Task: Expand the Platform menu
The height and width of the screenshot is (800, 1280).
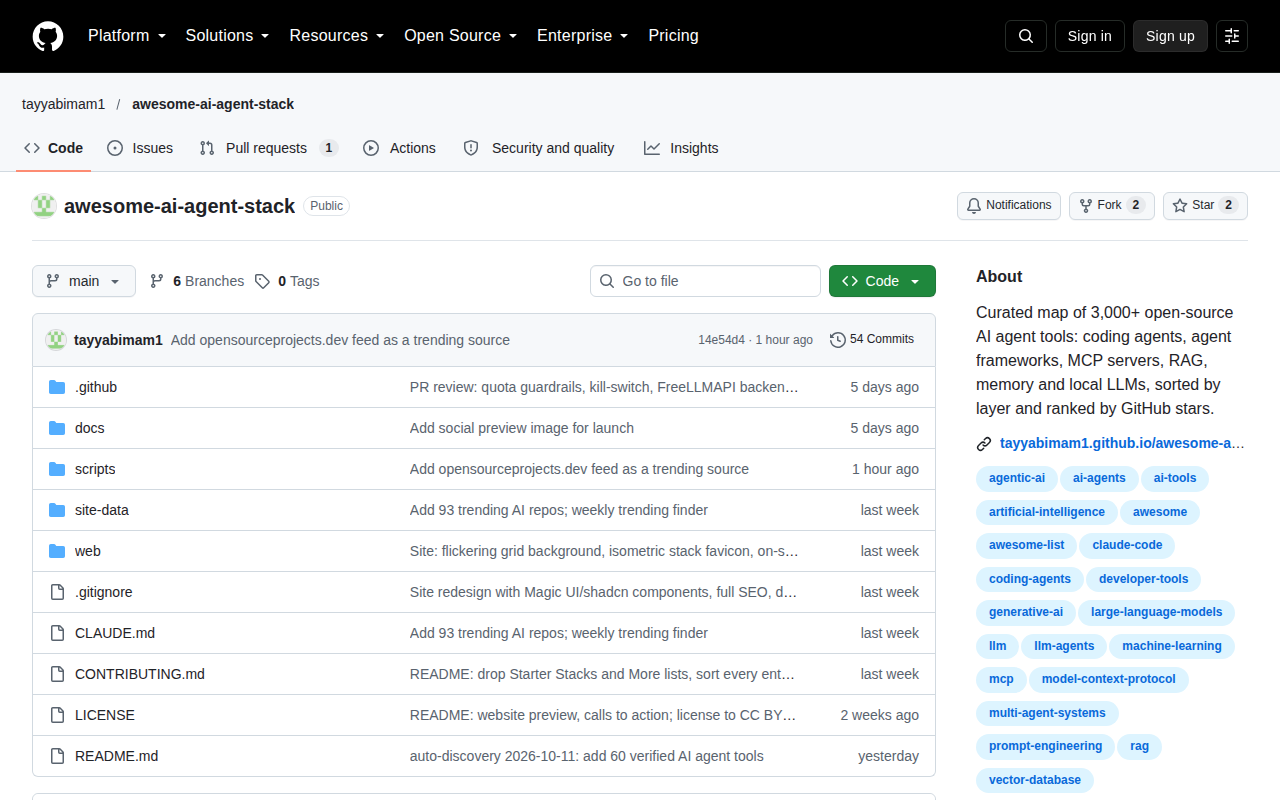Action: pyautogui.click(x=126, y=36)
